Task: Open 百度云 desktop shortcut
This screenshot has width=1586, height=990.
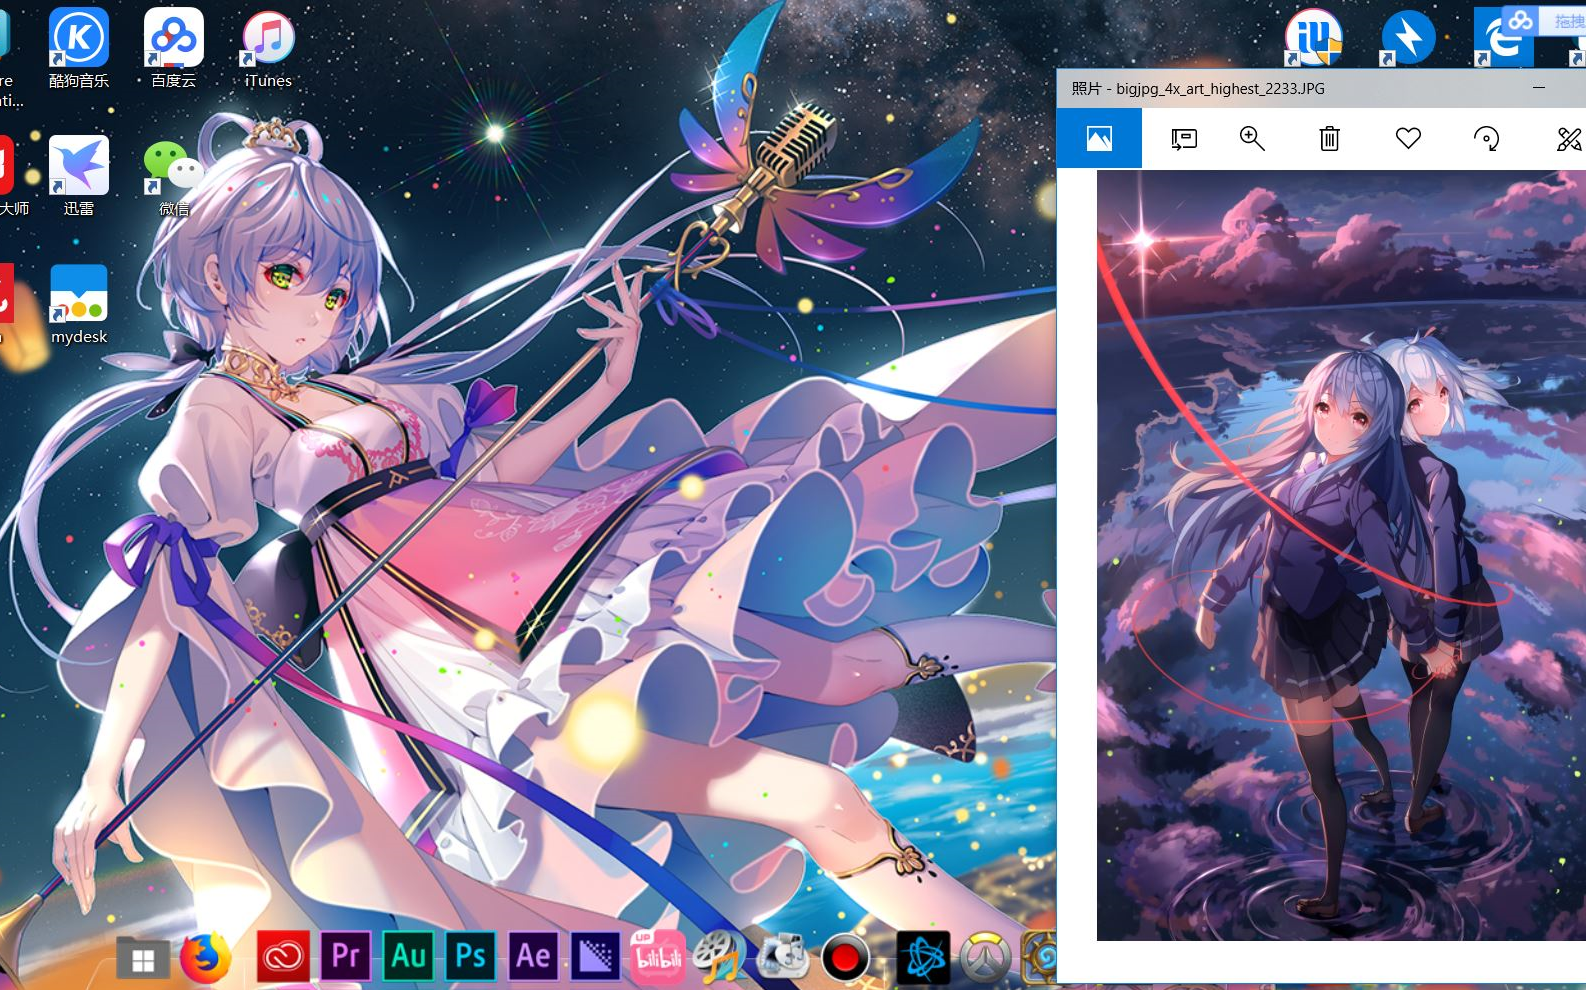Action: coord(174,48)
